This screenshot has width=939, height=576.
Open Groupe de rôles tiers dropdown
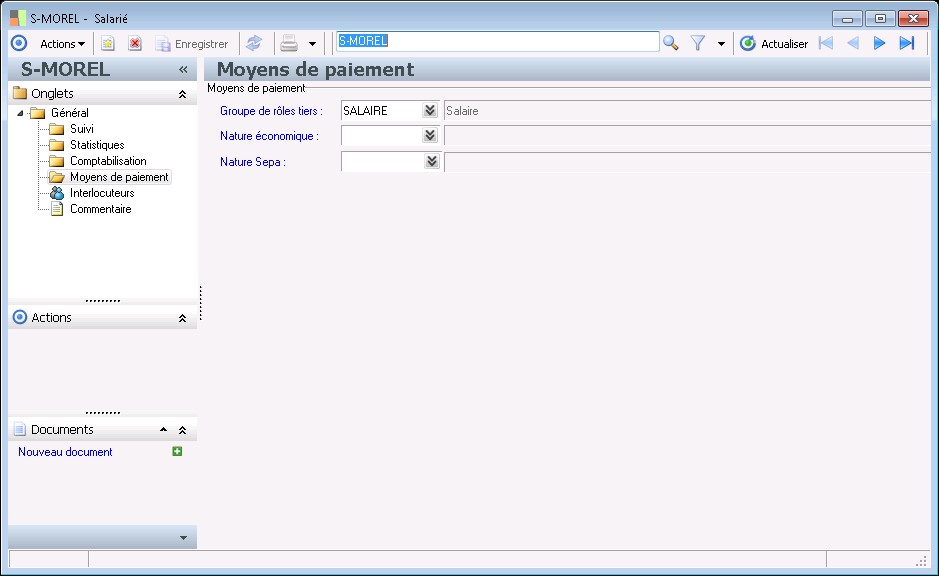tap(430, 110)
